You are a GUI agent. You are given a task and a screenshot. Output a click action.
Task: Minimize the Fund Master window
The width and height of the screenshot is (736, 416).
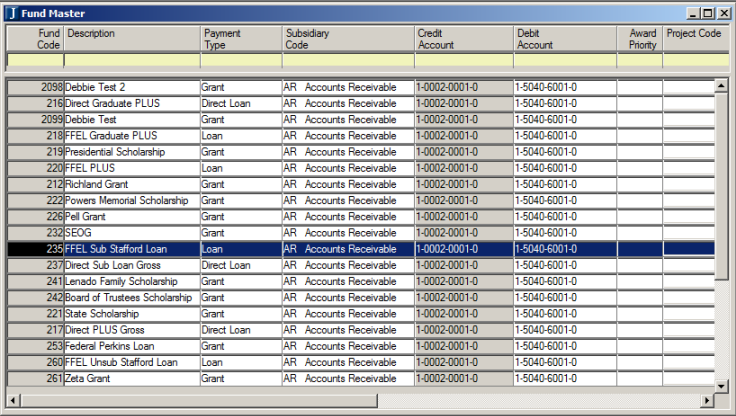[x=692, y=13]
